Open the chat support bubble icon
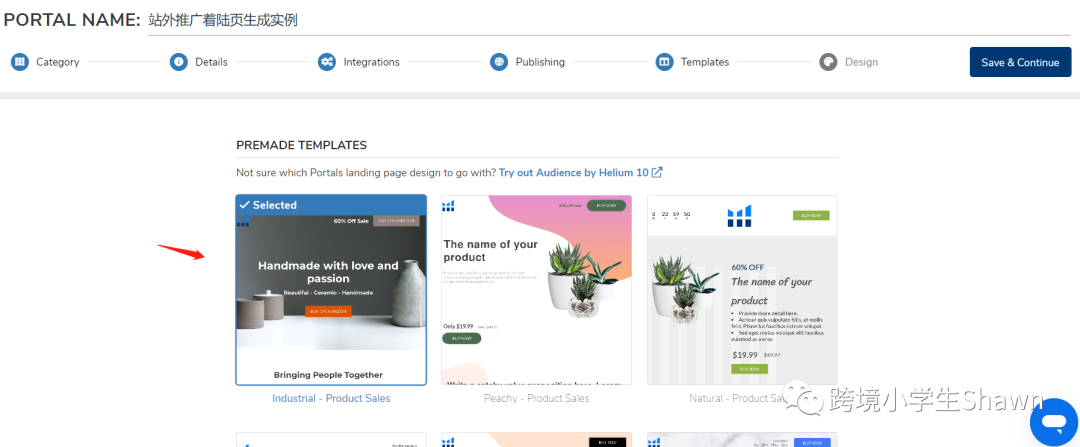1080x447 pixels. point(1054,422)
